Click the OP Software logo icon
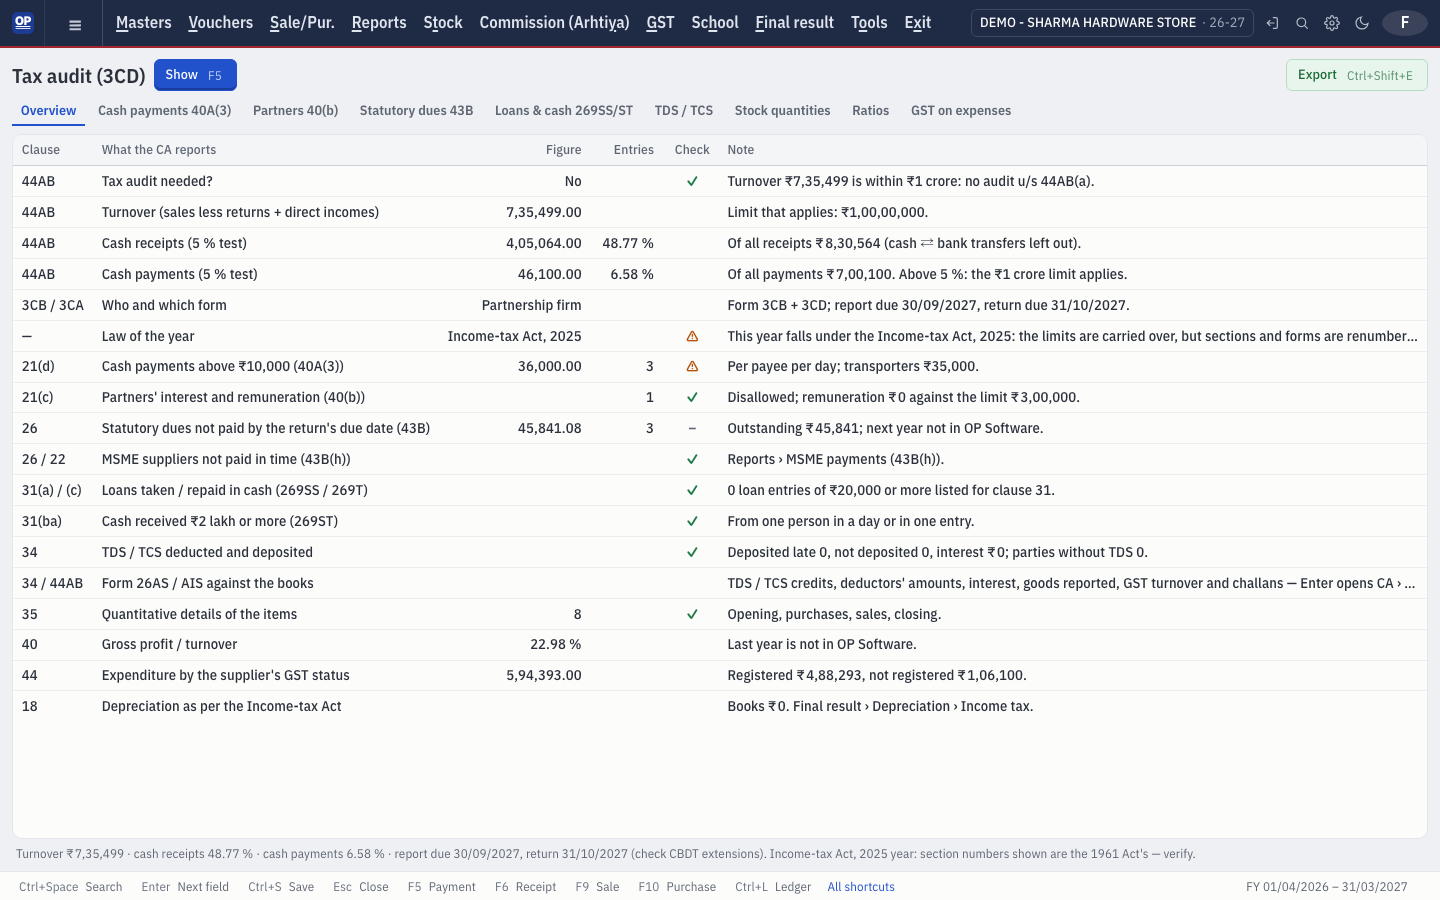The image size is (1440, 900). pos(23,22)
